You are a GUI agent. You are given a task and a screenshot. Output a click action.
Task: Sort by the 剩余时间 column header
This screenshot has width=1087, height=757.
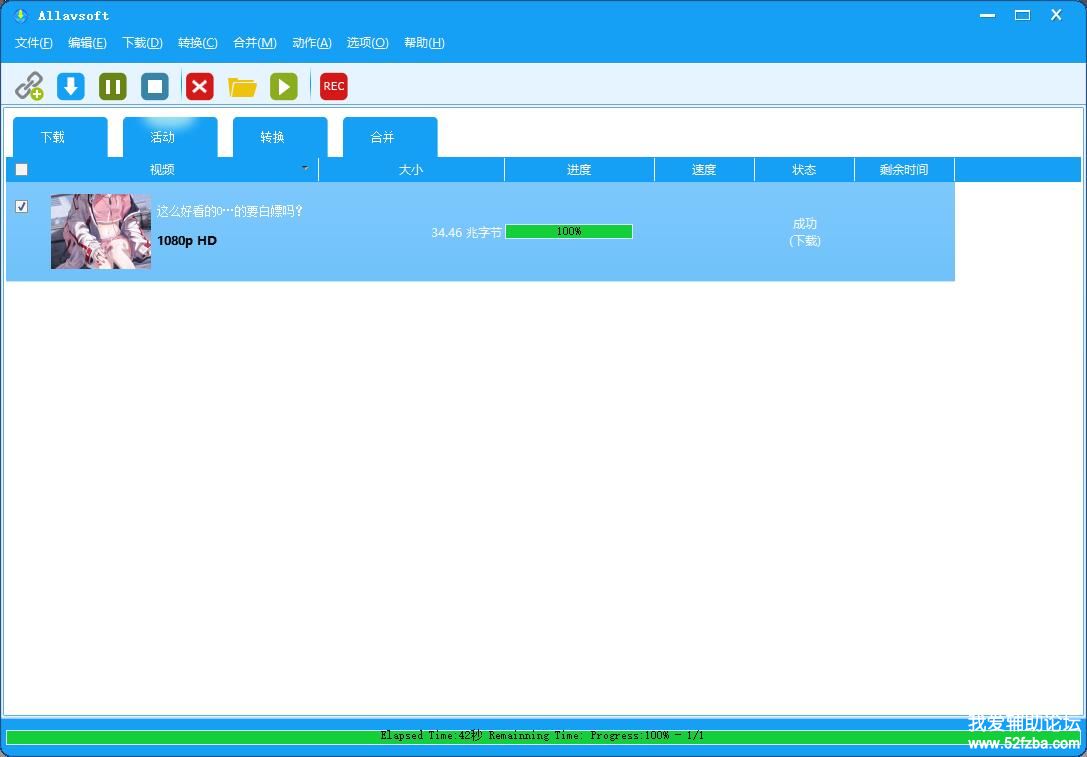904,170
